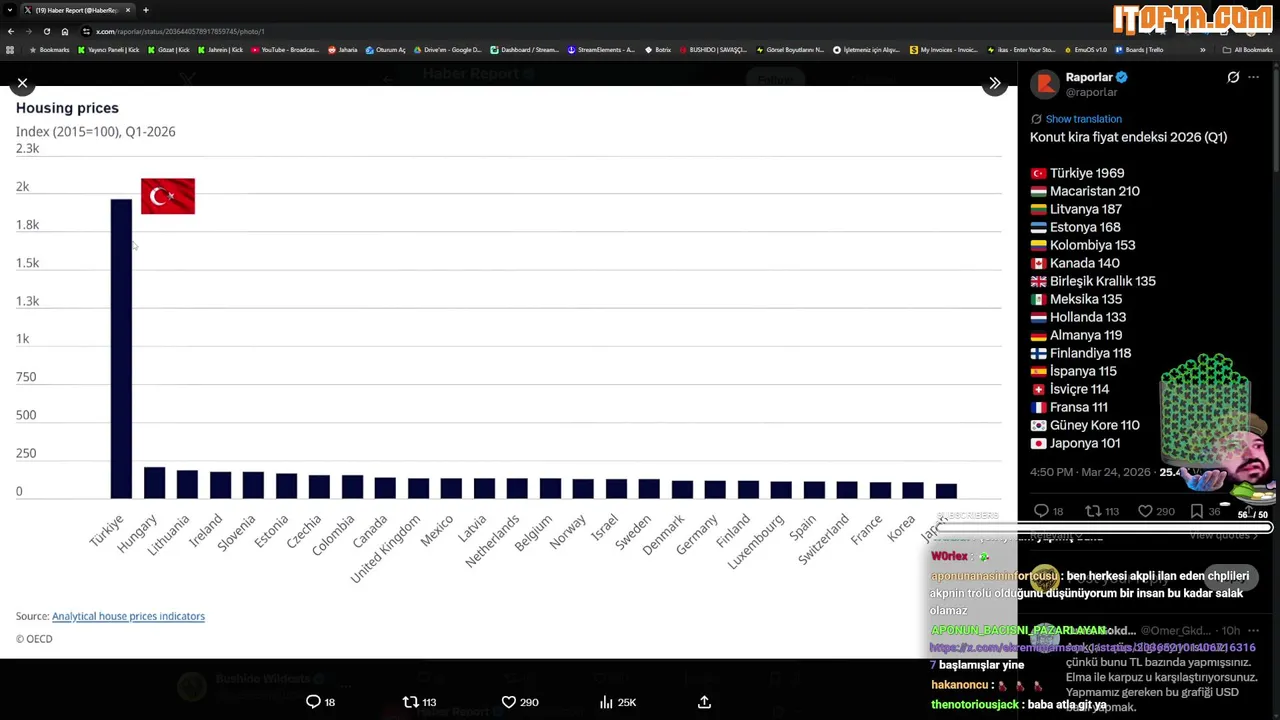
Task: Click the share icon under the photo
Action: [704, 702]
